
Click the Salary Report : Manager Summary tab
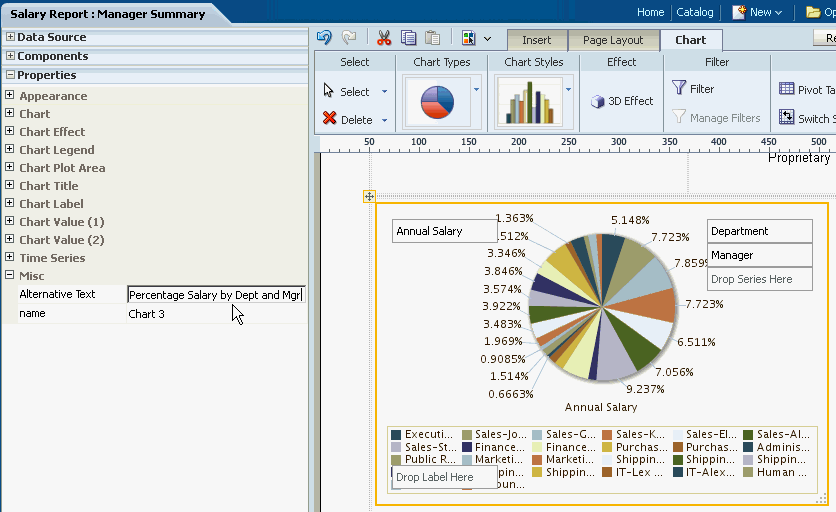point(108,14)
